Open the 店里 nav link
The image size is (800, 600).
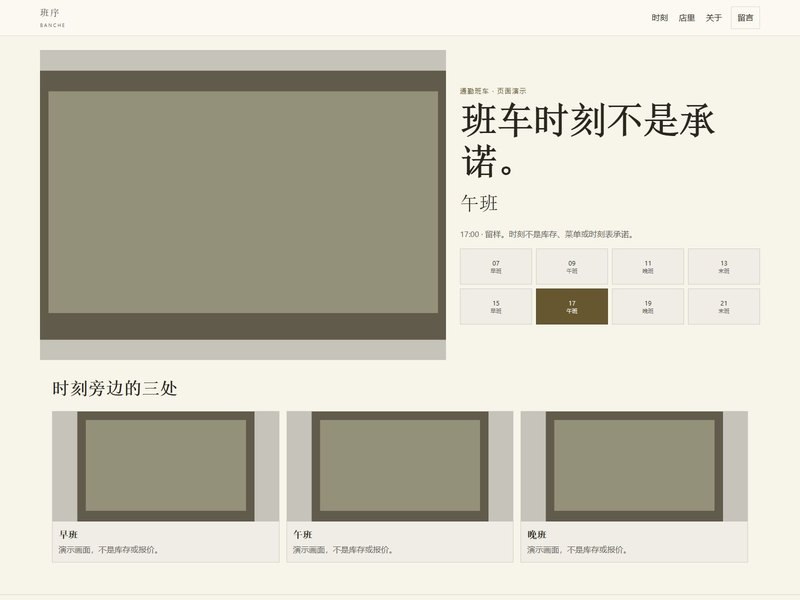[687, 18]
